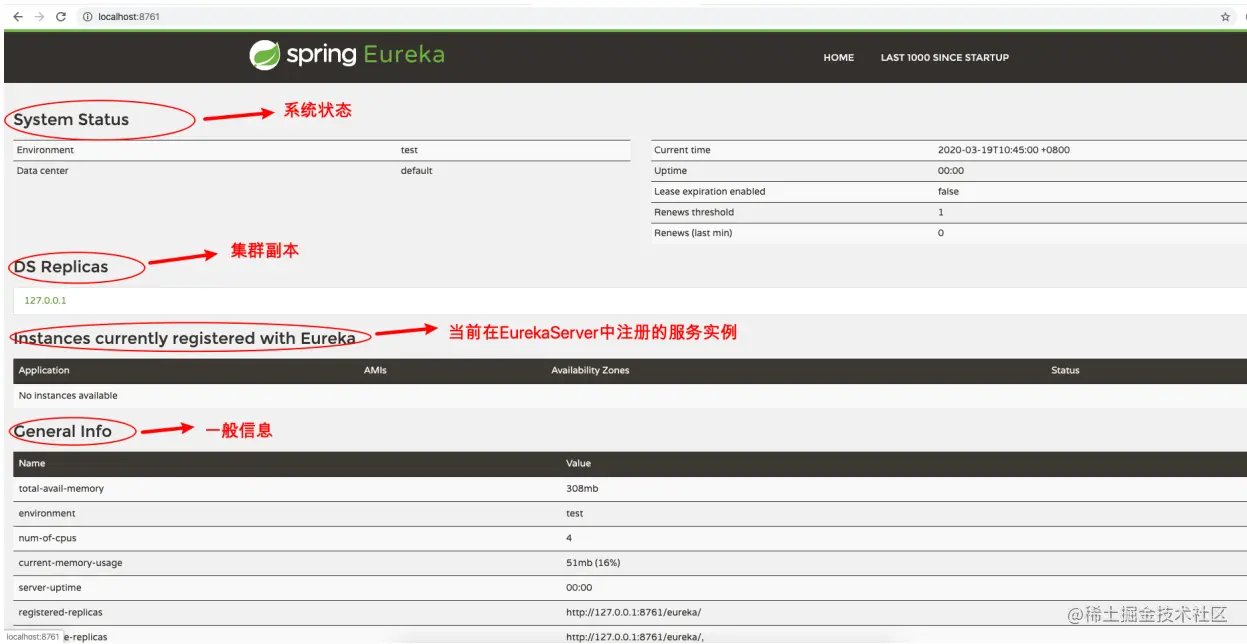Click the Uptime row label

[x=670, y=171]
